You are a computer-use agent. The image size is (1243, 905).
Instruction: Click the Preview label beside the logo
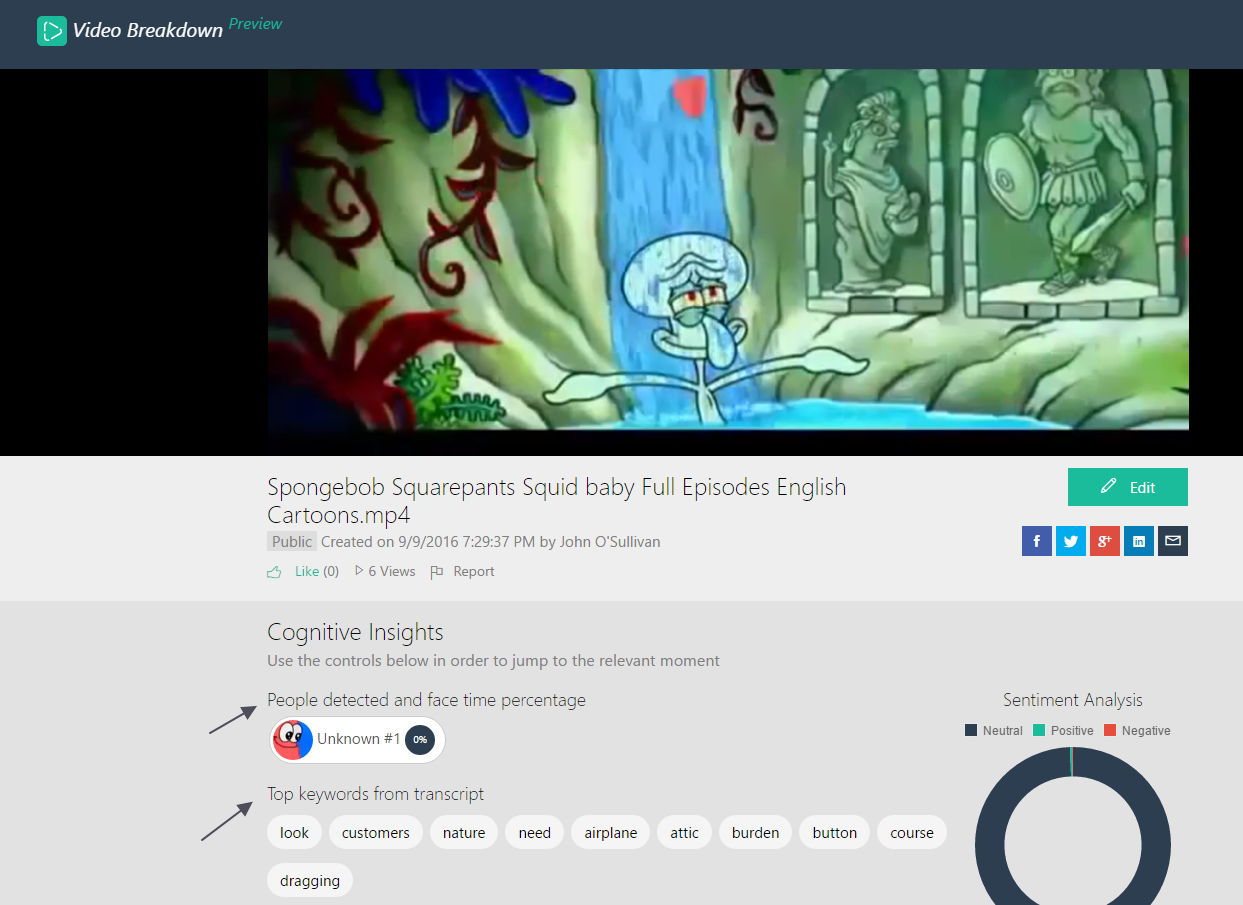pos(256,23)
